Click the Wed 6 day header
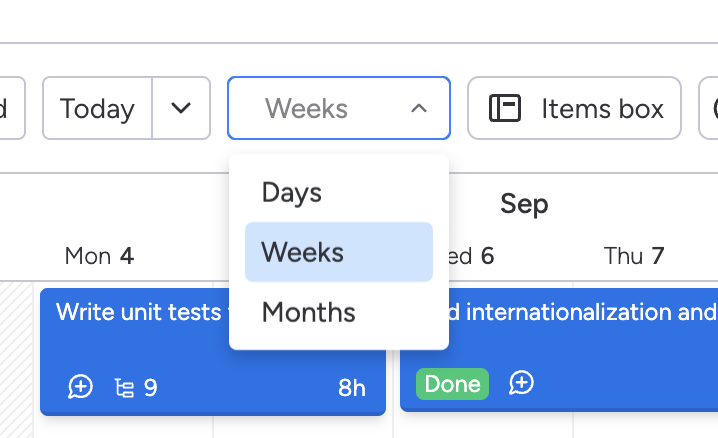This screenshot has width=718, height=438. pos(470,256)
